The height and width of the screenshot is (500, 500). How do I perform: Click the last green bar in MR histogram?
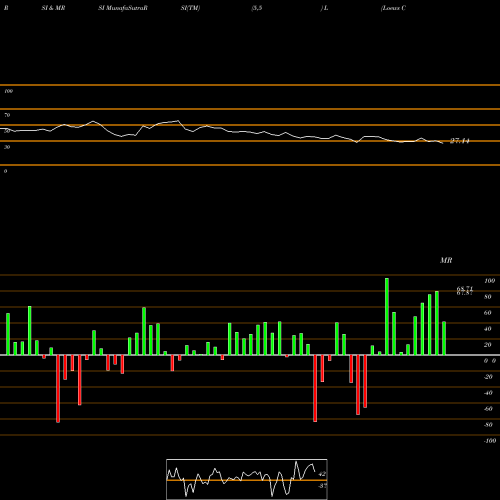pyautogui.click(x=444, y=338)
